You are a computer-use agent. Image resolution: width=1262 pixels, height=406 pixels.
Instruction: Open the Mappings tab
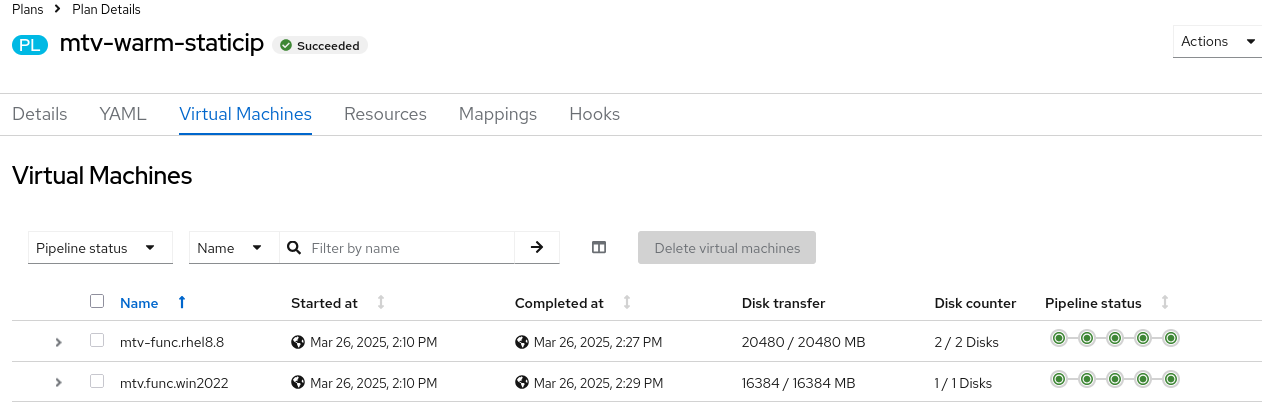498,114
